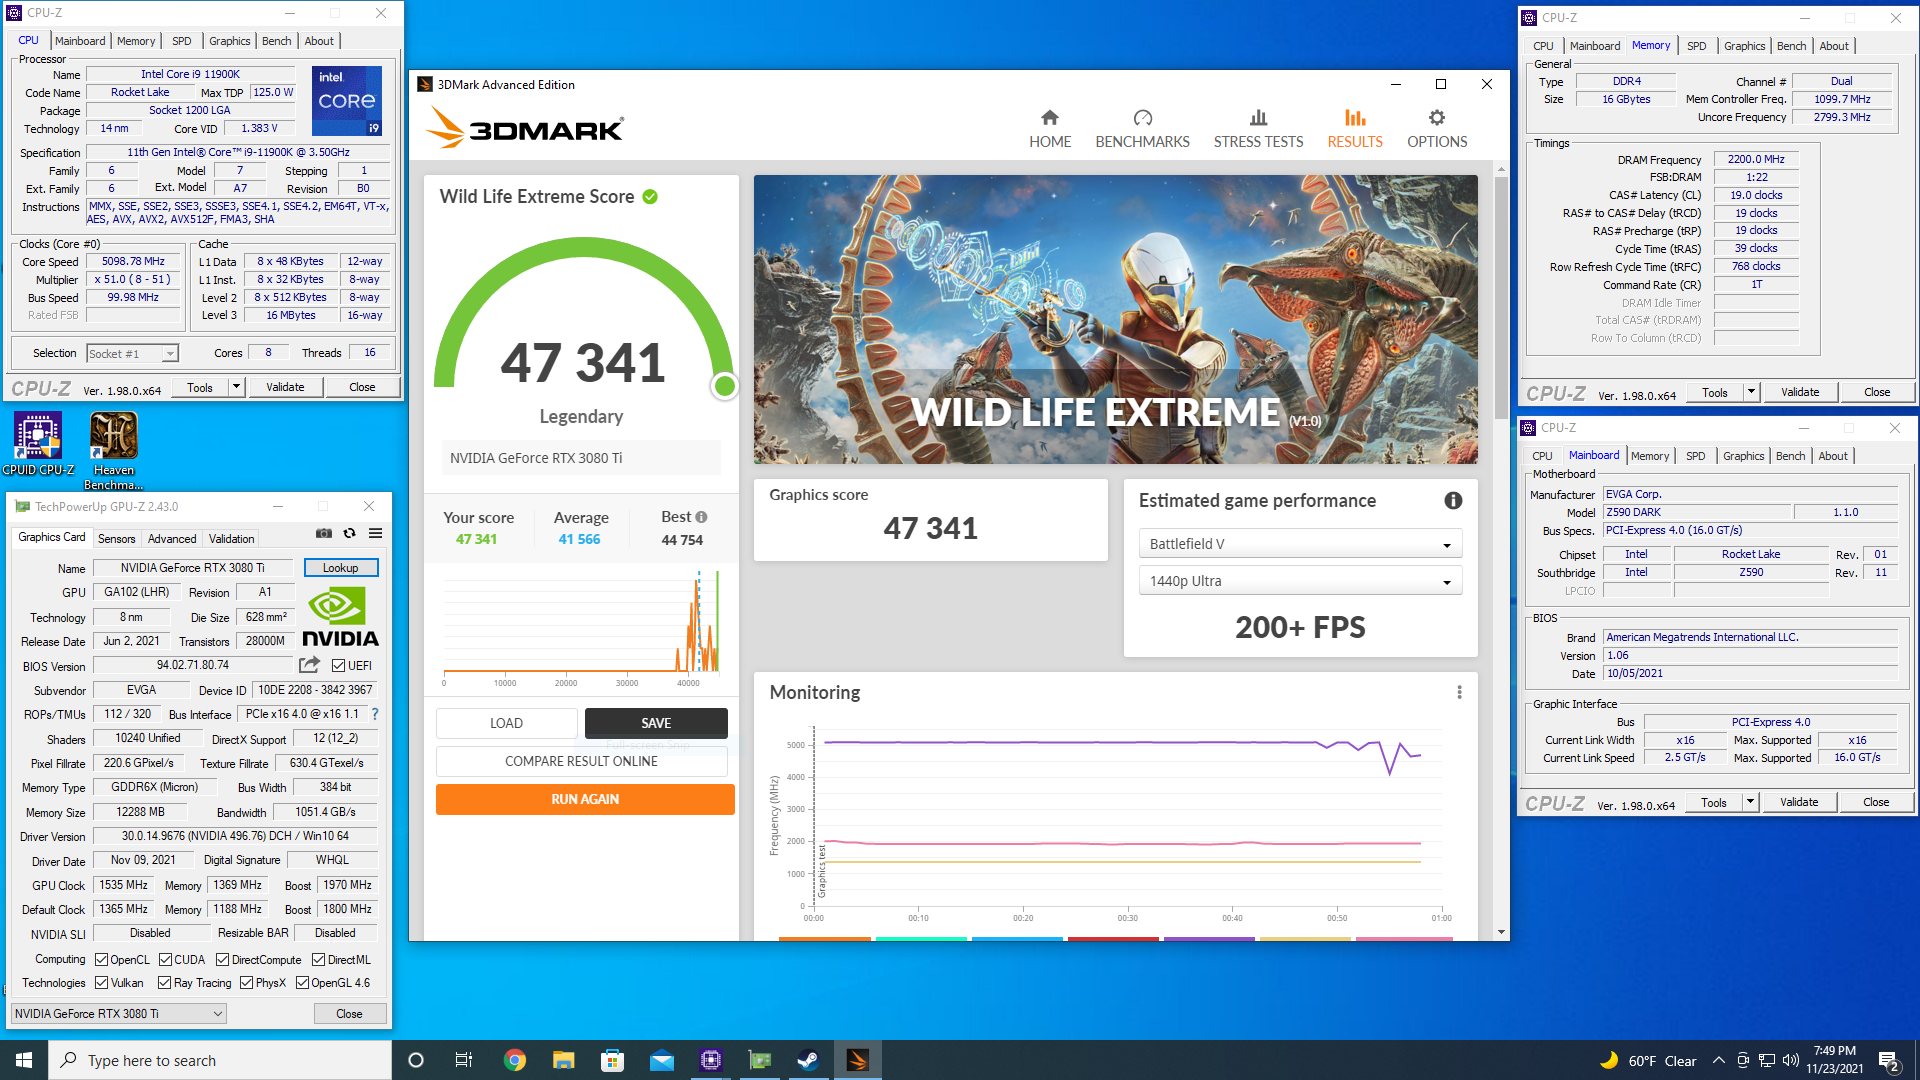Expand 1440p Ultra resolution dropdown
The height and width of the screenshot is (1080, 1920).
1300,581
